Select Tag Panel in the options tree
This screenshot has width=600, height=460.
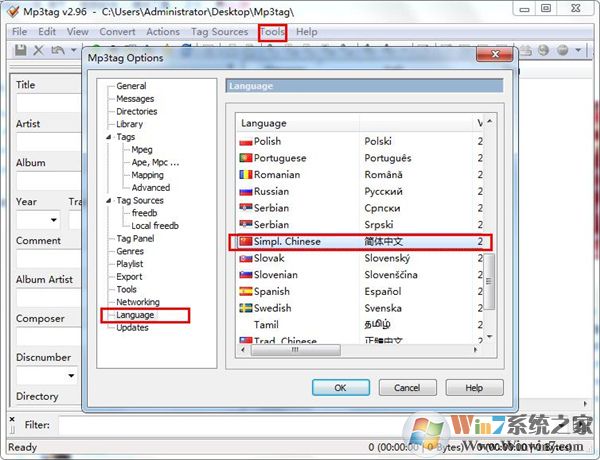[x=135, y=238]
